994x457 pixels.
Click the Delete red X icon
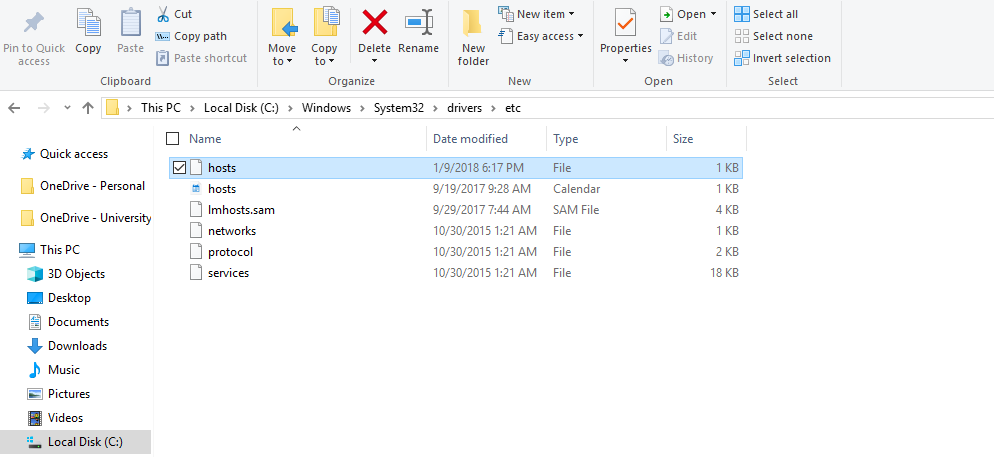pos(375,22)
